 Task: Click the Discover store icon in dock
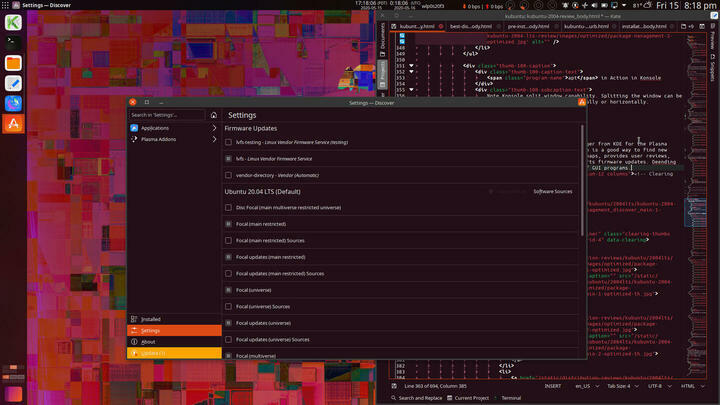(x=13, y=124)
